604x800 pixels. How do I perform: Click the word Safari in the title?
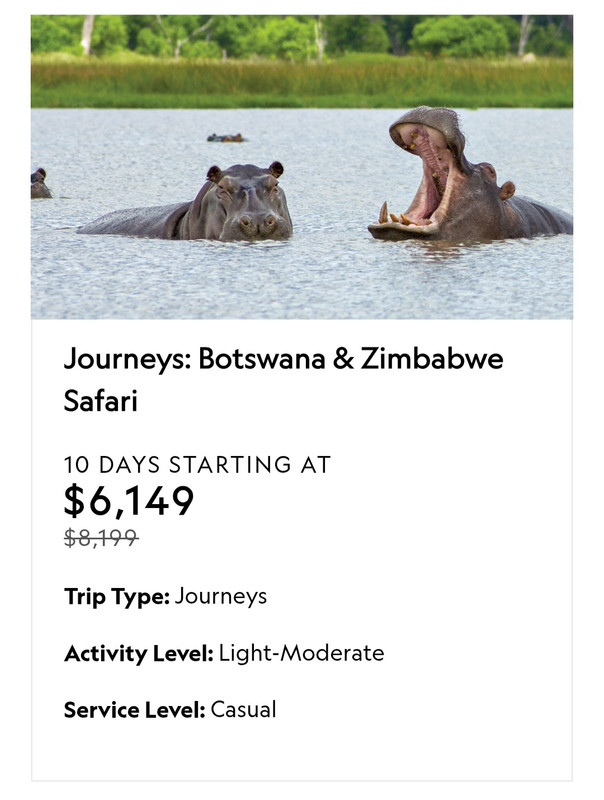[101, 401]
